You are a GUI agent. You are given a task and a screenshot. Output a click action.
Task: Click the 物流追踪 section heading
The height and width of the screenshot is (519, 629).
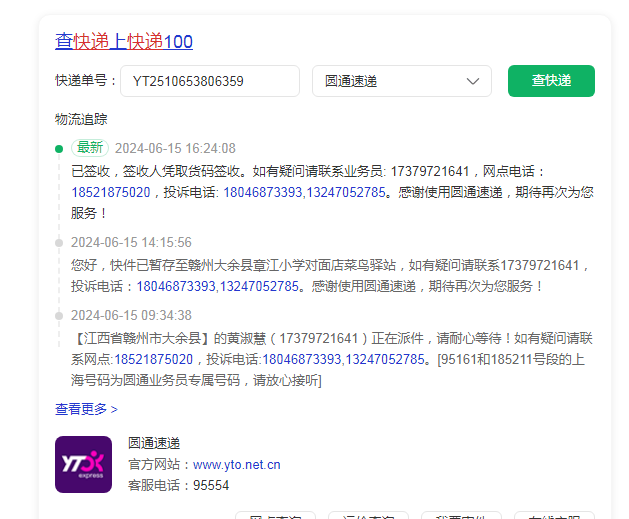point(81,119)
